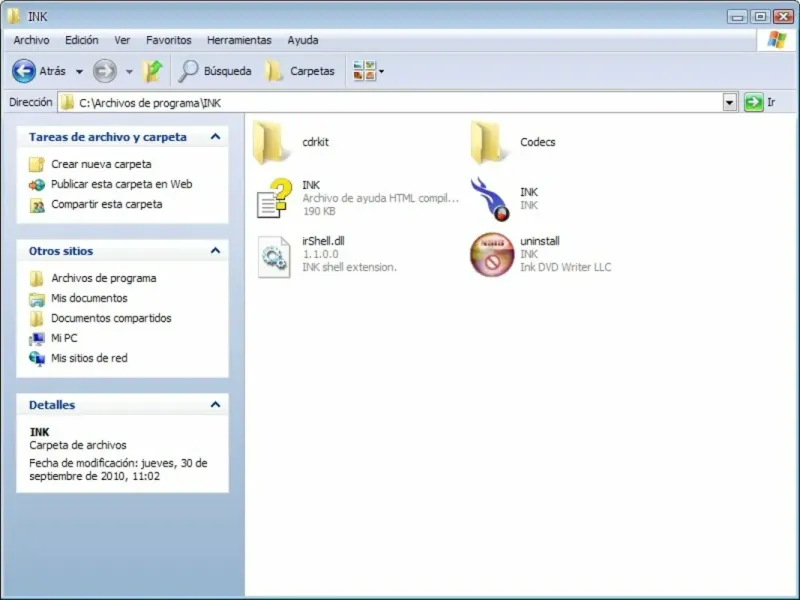
Task: Open the Archivo menu
Action: point(31,40)
